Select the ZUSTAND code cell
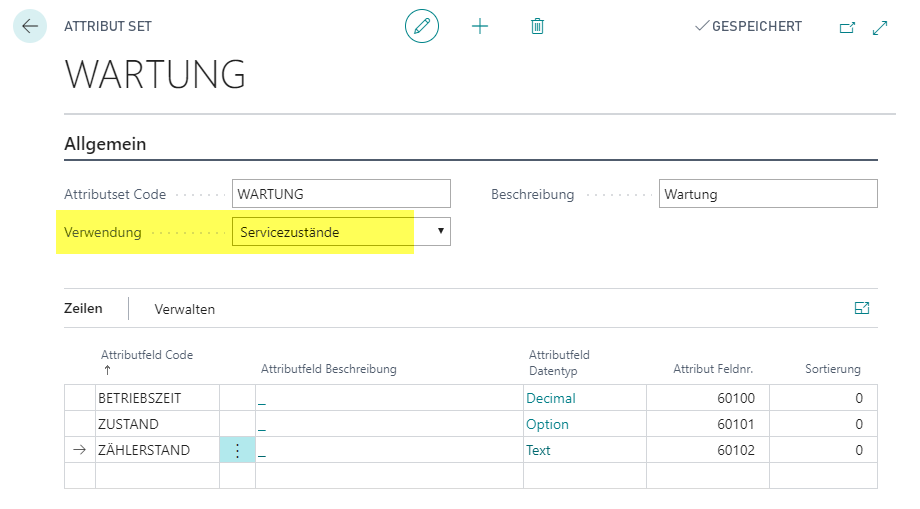The image size is (920, 509). coord(157,424)
